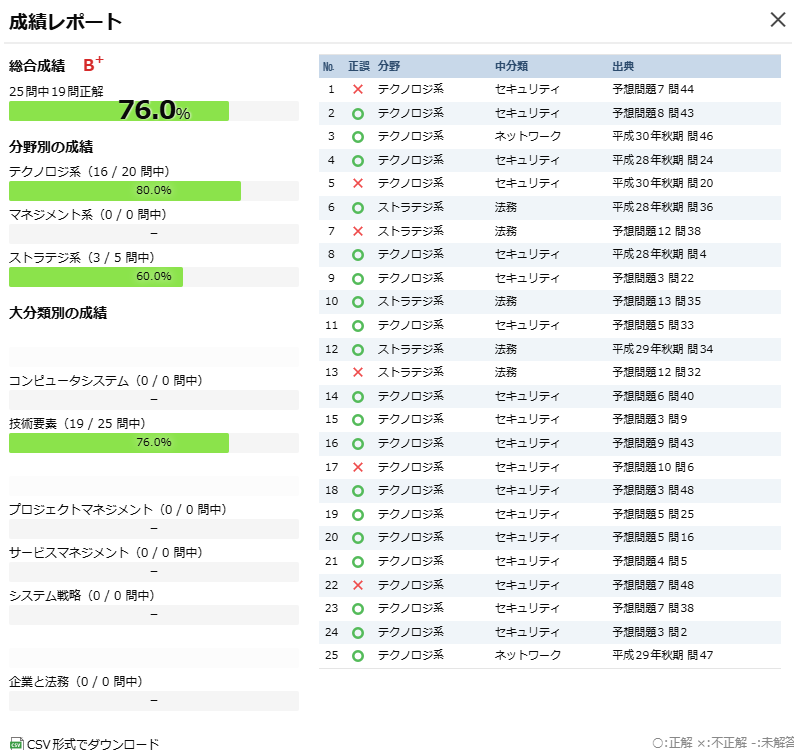Select source 平成28年秋期 問4

pyautogui.click(x=659, y=254)
